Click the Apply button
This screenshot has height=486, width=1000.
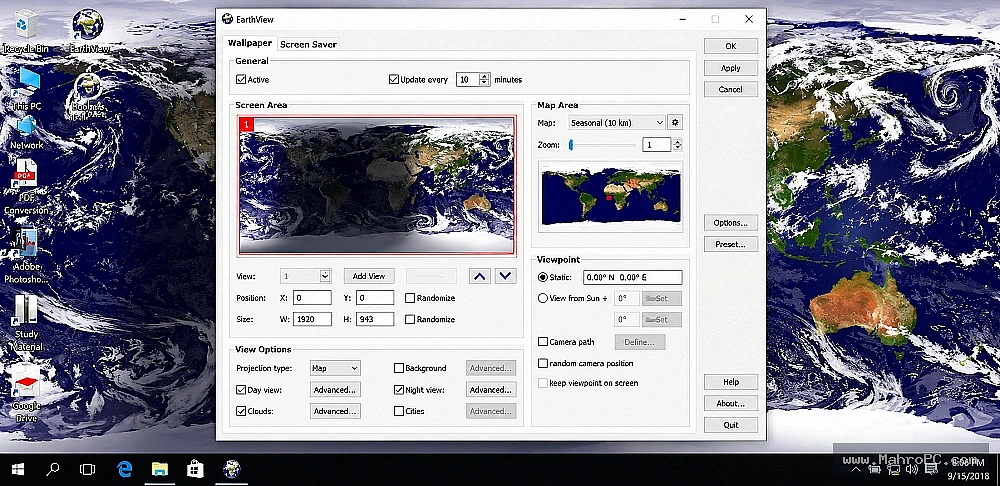tap(731, 68)
